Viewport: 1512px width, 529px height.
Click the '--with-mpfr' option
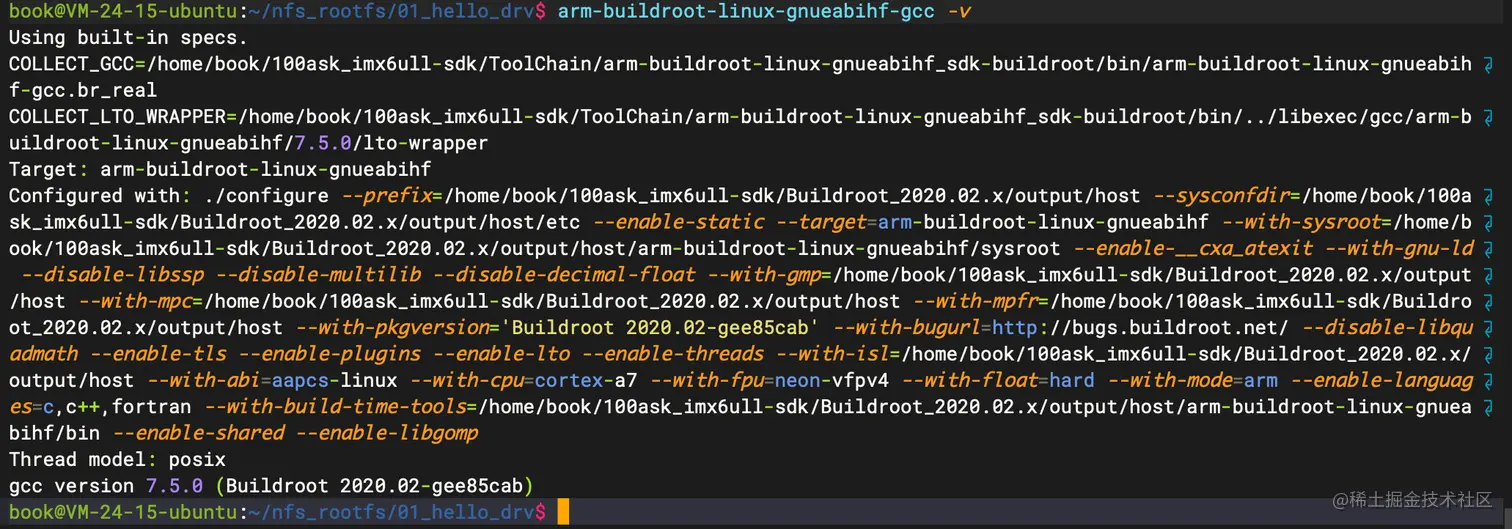tap(974, 301)
